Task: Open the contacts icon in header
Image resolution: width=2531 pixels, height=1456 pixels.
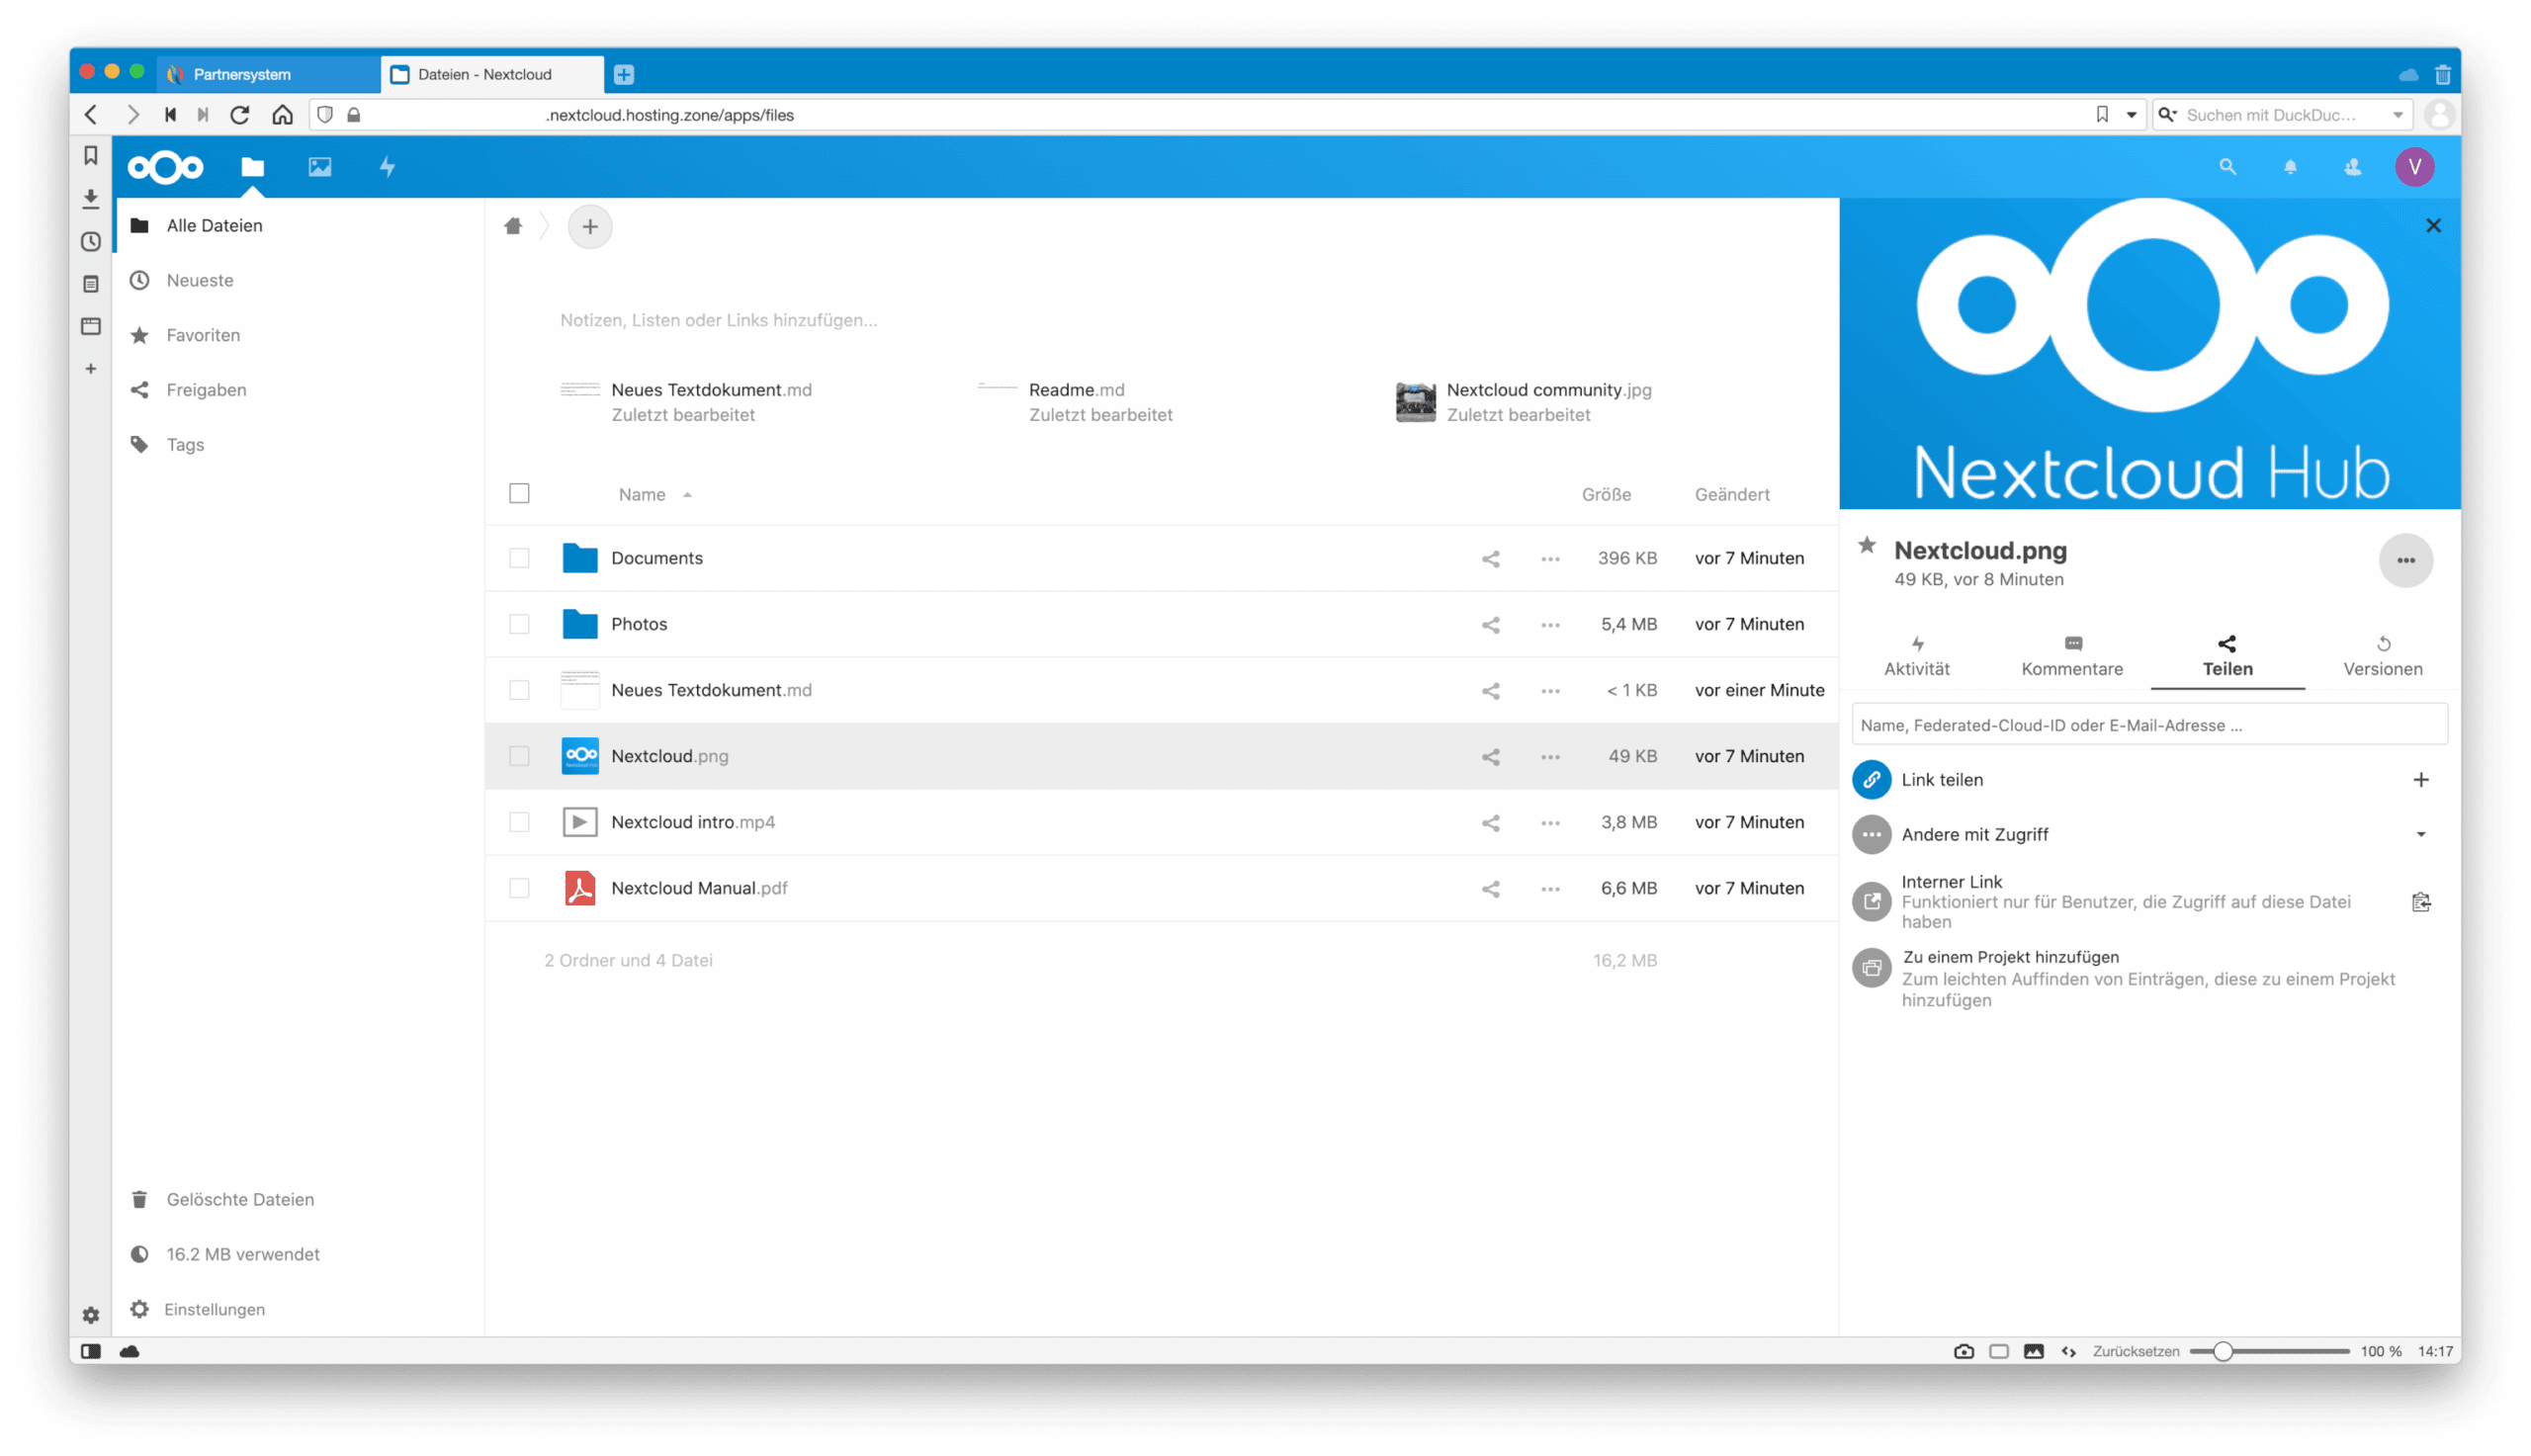Action: (x=2352, y=166)
